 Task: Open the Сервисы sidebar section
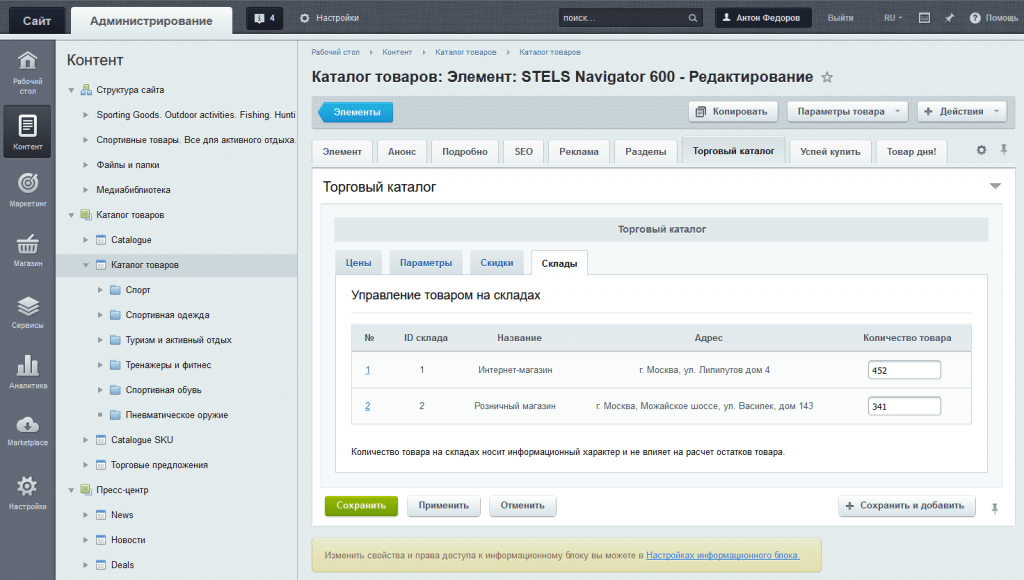(x=27, y=312)
